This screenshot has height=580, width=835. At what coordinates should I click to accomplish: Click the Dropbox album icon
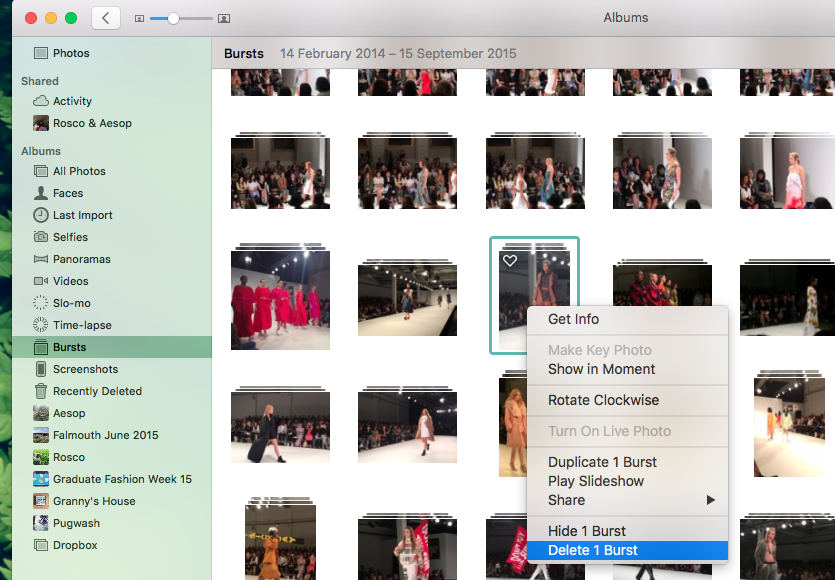(40, 545)
